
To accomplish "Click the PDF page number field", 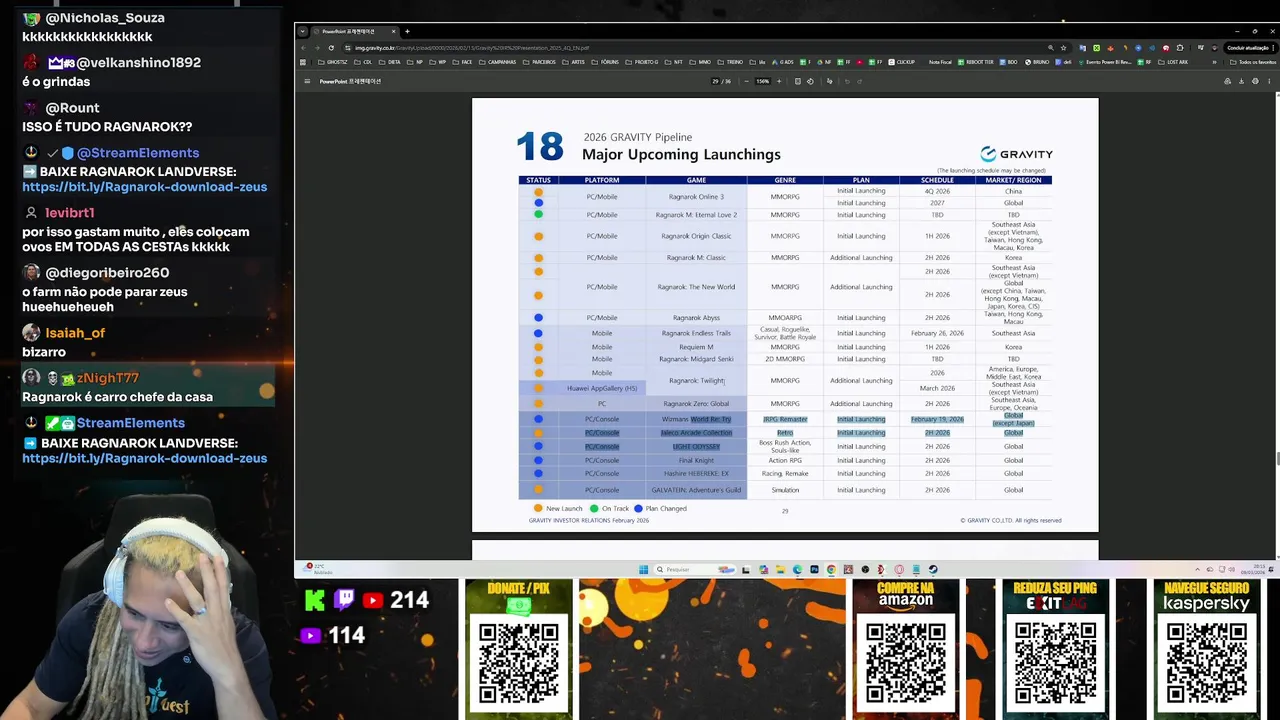I will point(715,81).
